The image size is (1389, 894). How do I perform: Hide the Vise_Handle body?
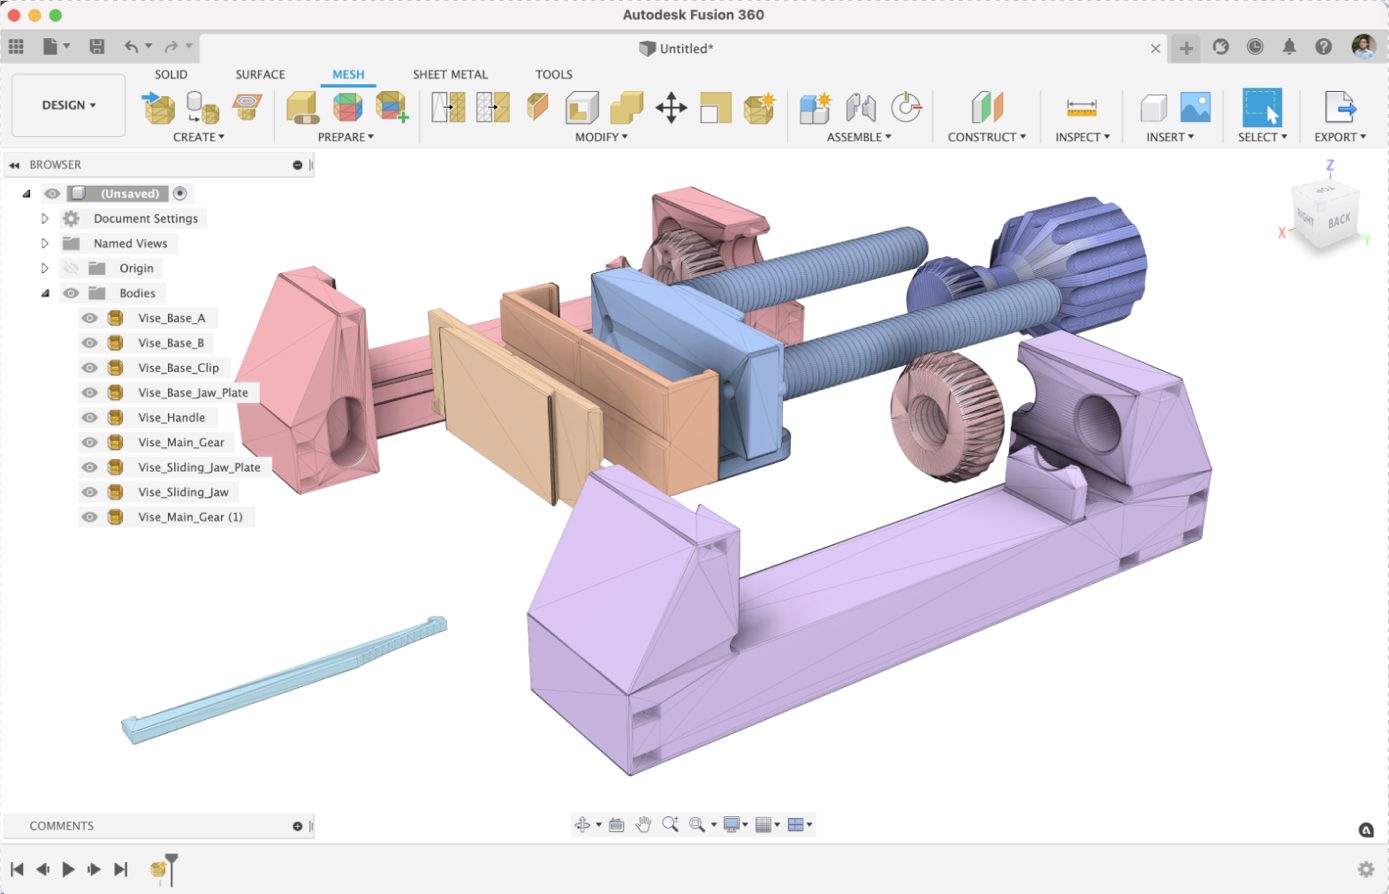pos(89,417)
